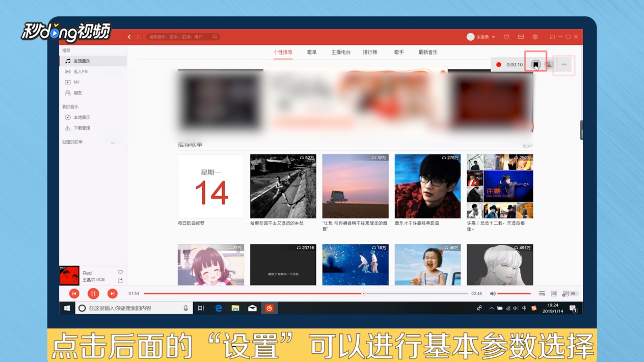Open the man with glasses playlist cover
644x362 pixels.
click(x=428, y=186)
